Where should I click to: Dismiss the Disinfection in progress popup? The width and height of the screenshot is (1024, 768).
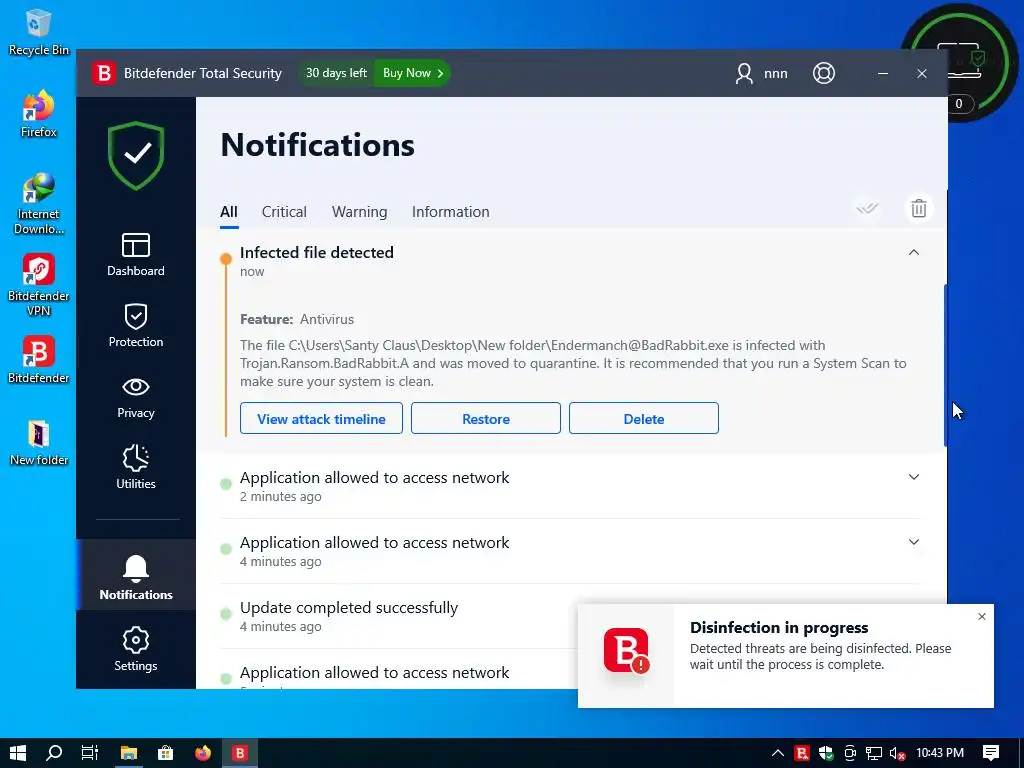[x=982, y=616]
